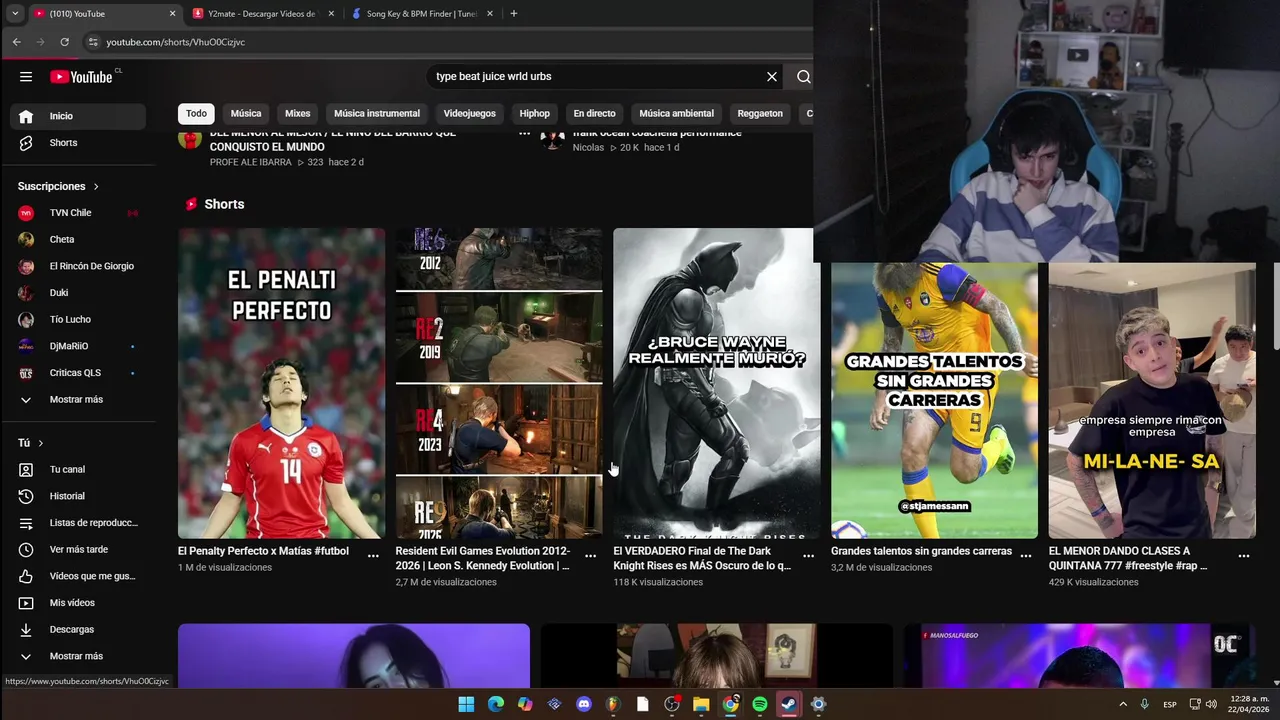Select the Reggaeton chip

(x=760, y=113)
